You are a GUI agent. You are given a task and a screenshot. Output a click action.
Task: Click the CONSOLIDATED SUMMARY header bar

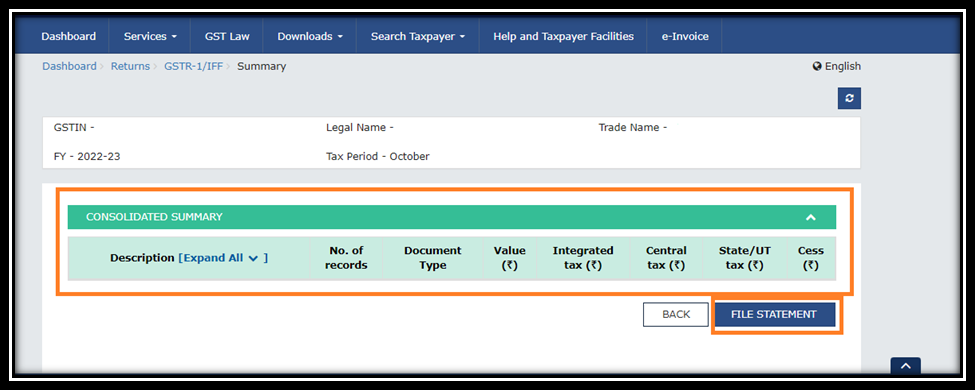pos(451,217)
